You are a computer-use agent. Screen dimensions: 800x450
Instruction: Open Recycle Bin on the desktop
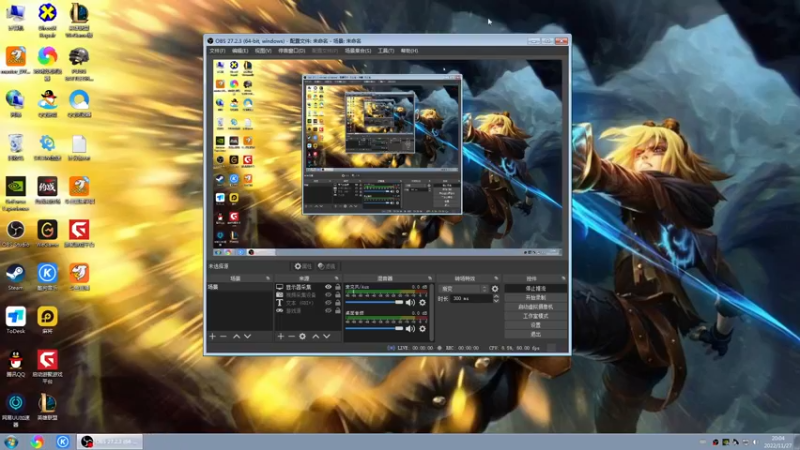pos(16,147)
